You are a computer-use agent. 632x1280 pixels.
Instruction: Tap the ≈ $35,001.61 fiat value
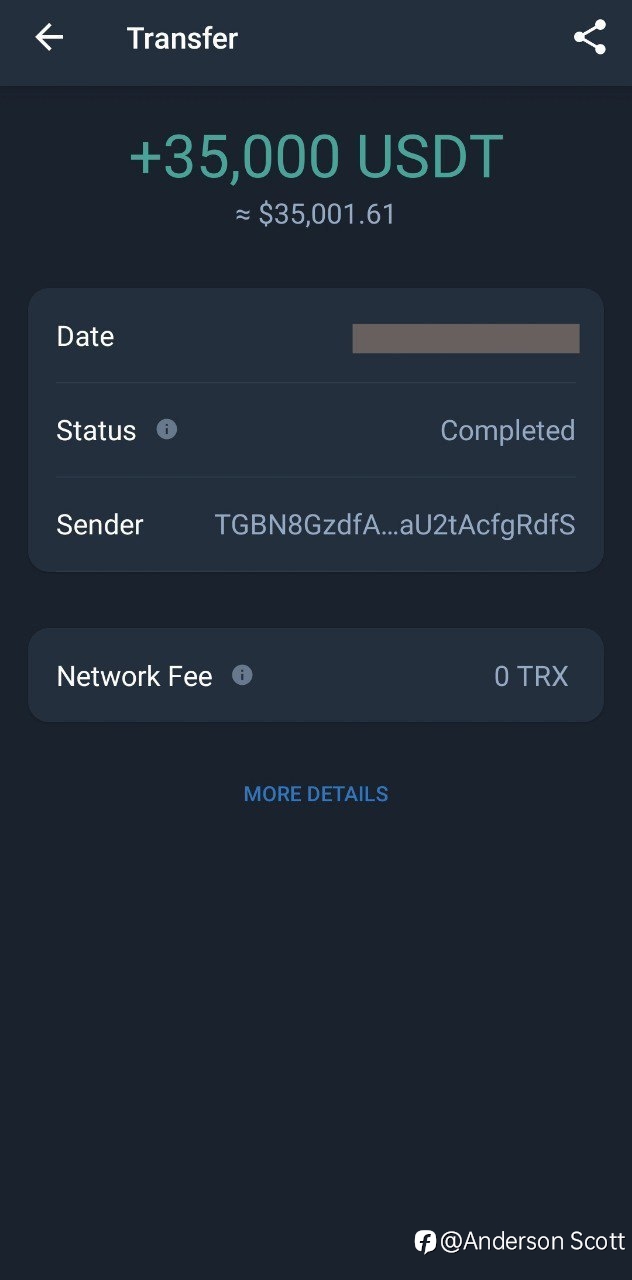click(316, 214)
